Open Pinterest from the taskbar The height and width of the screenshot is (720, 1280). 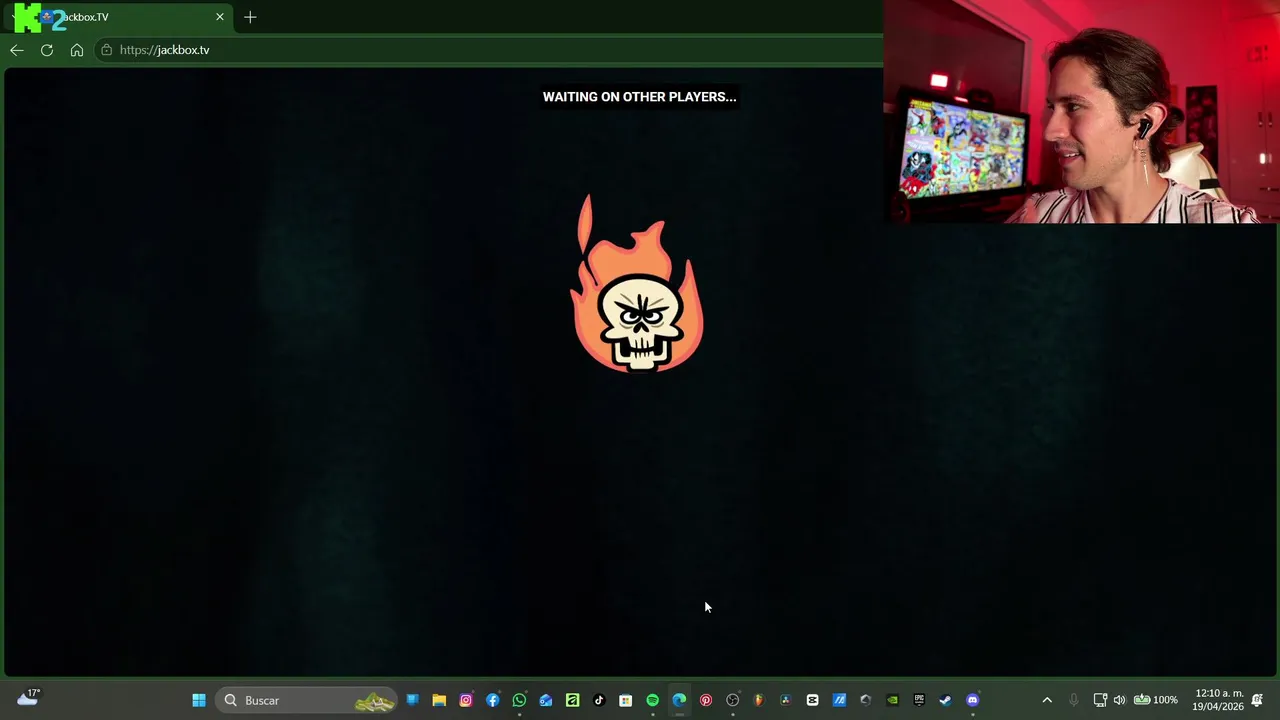706,700
